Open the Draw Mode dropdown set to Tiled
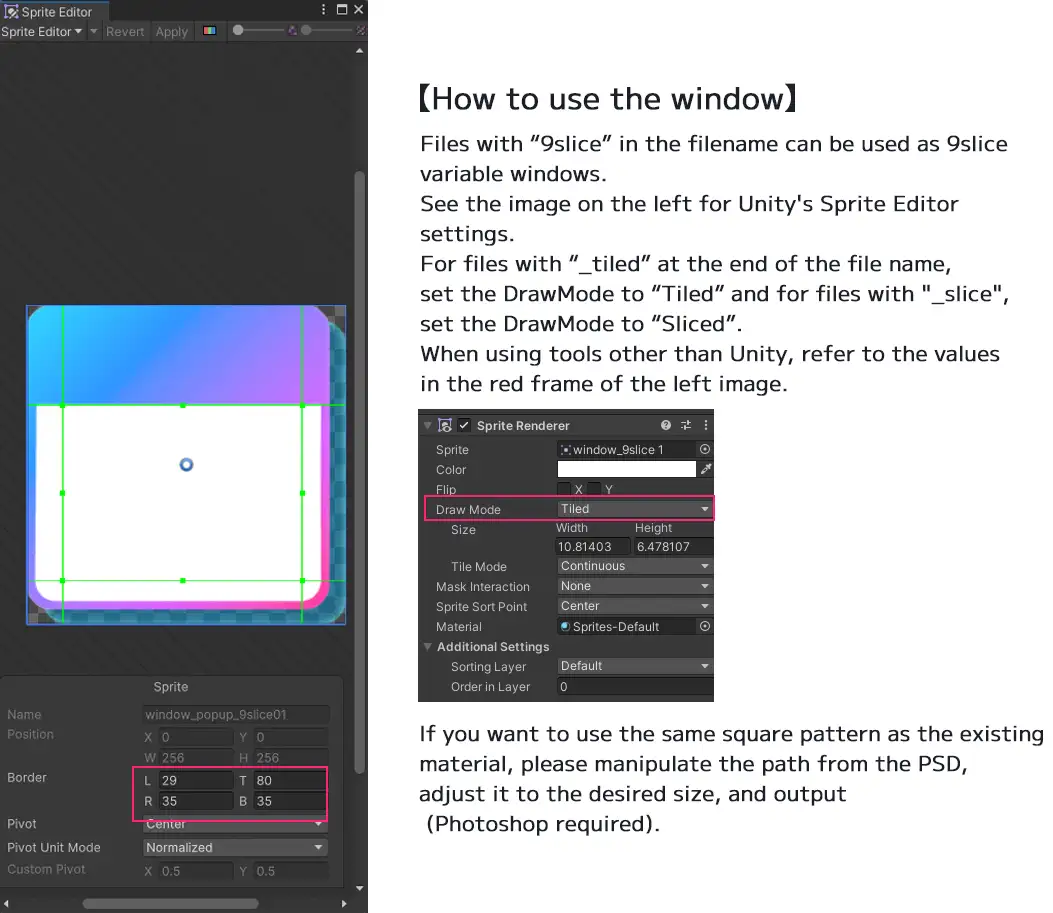 [x=634, y=509]
